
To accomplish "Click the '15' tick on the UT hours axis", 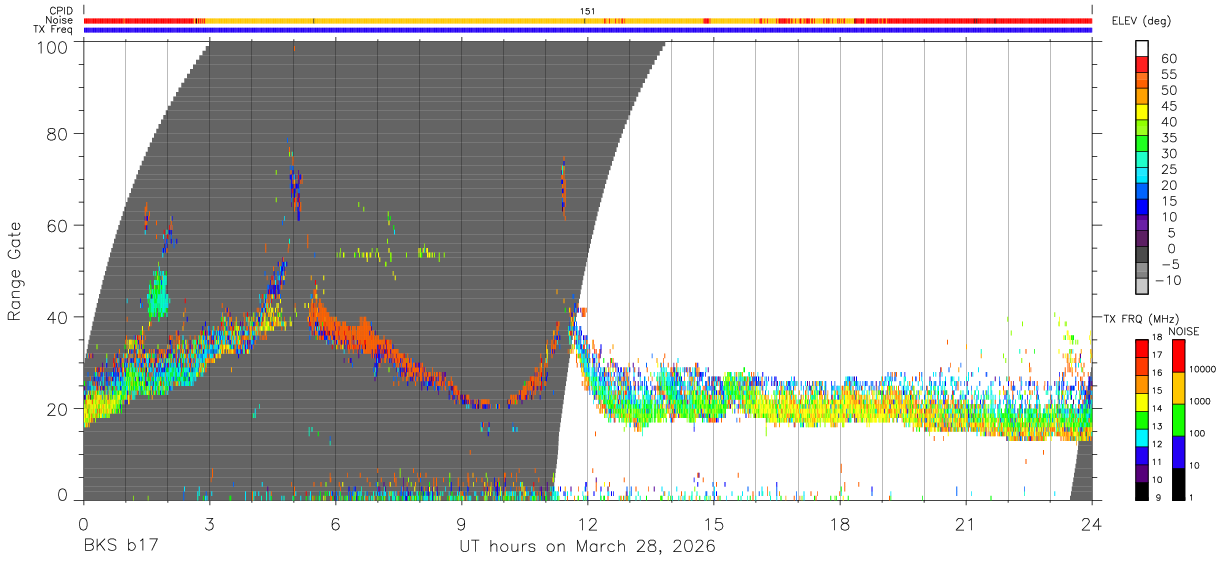I will [714, 524].
